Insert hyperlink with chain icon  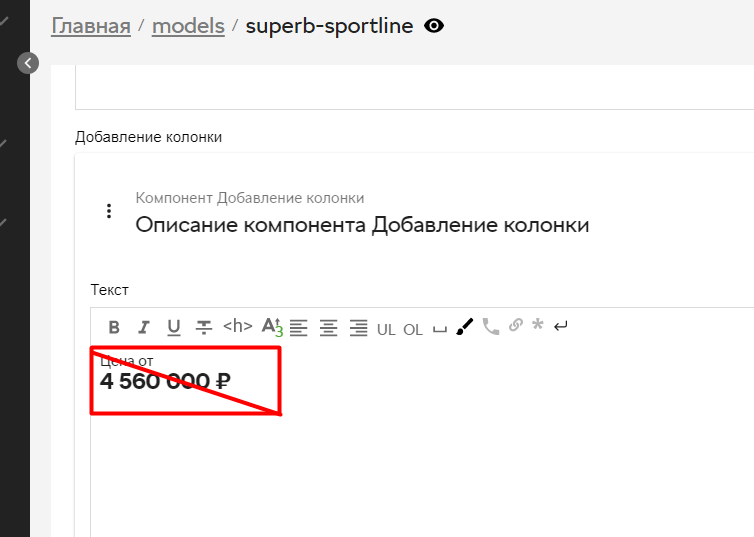(516, 325)
